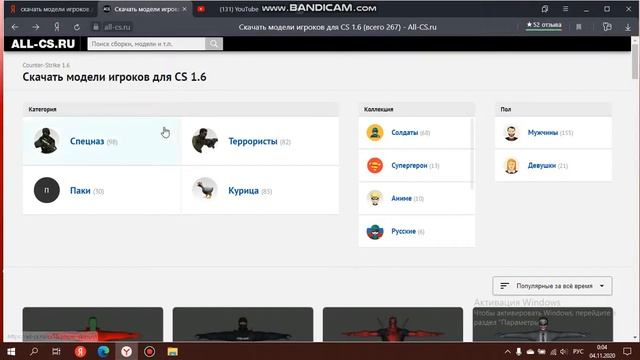Screen dimensions: 640x360
Task: Click the magnifier search button
Action: tap(214, 44)
